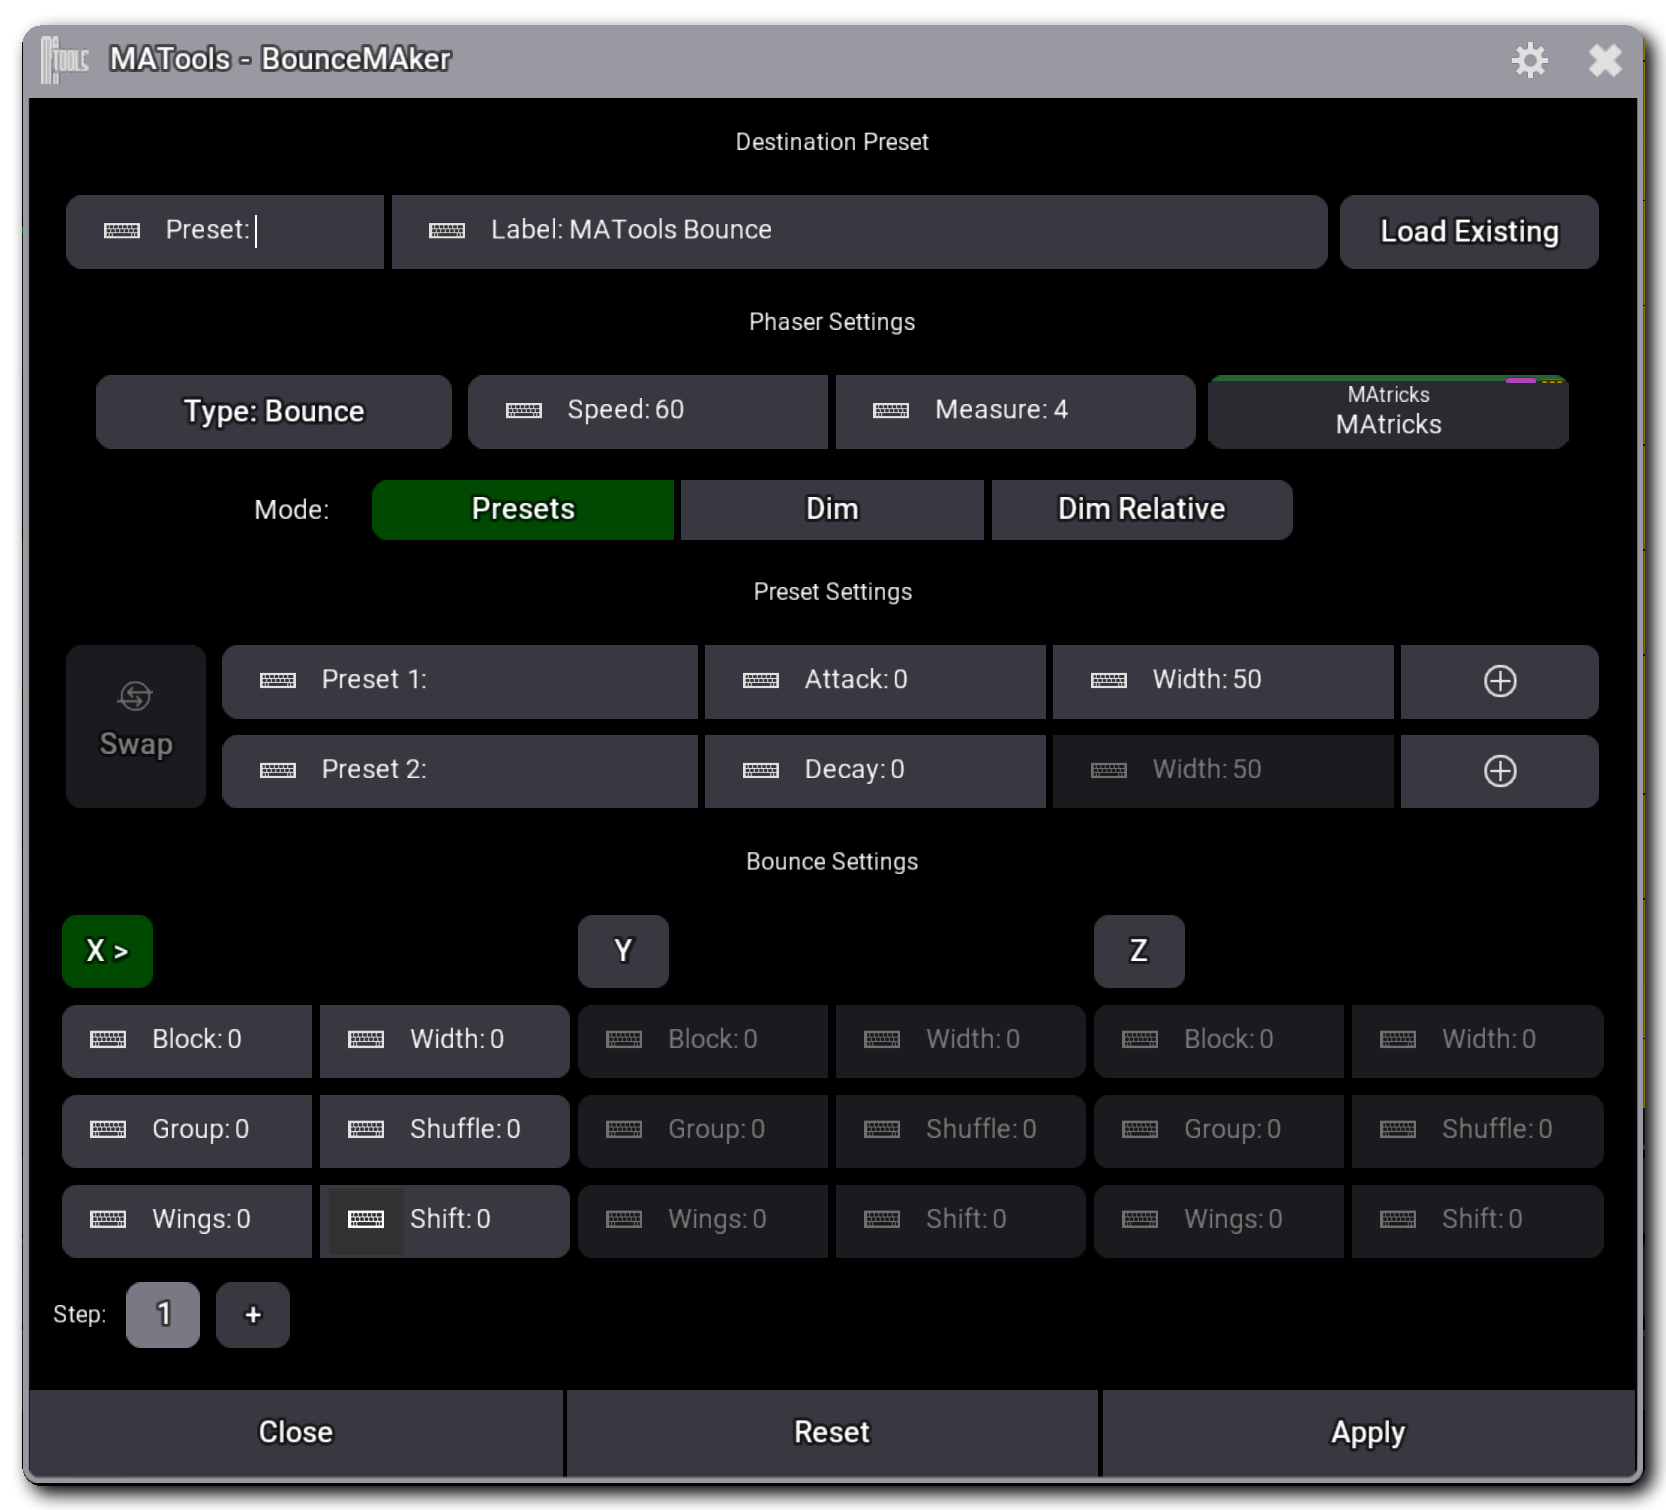Set the Speed: 60 value
The width and height of the screenshot is (1666, 1510).
647,412
